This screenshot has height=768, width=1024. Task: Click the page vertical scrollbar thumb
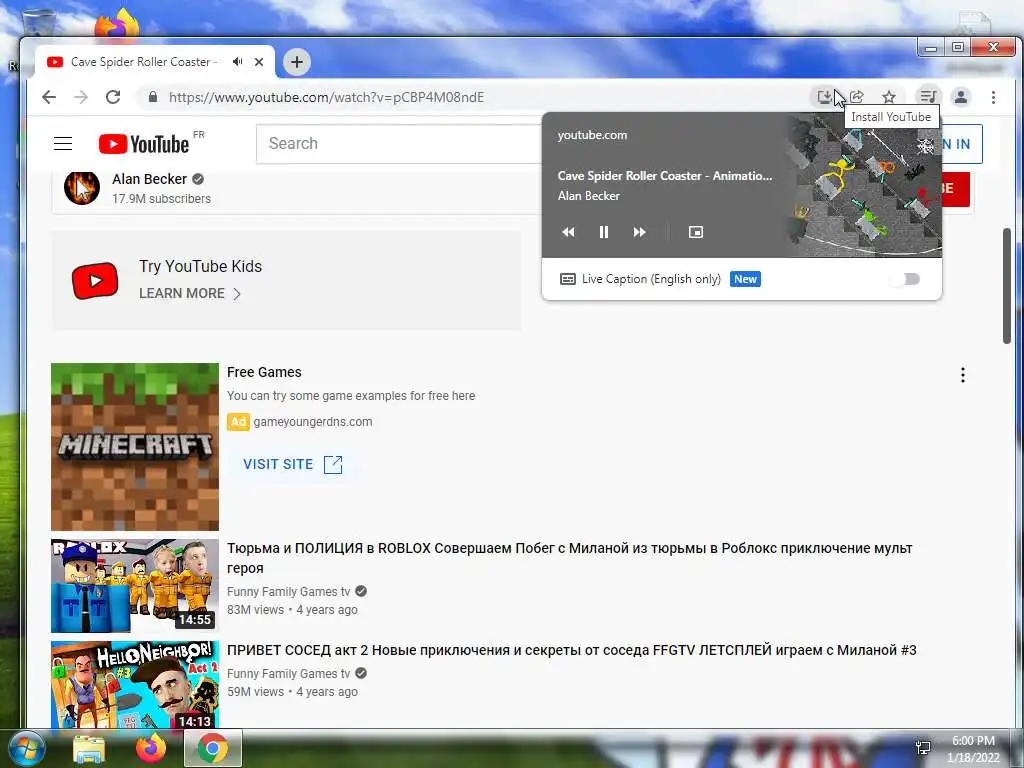point(1006,285)
